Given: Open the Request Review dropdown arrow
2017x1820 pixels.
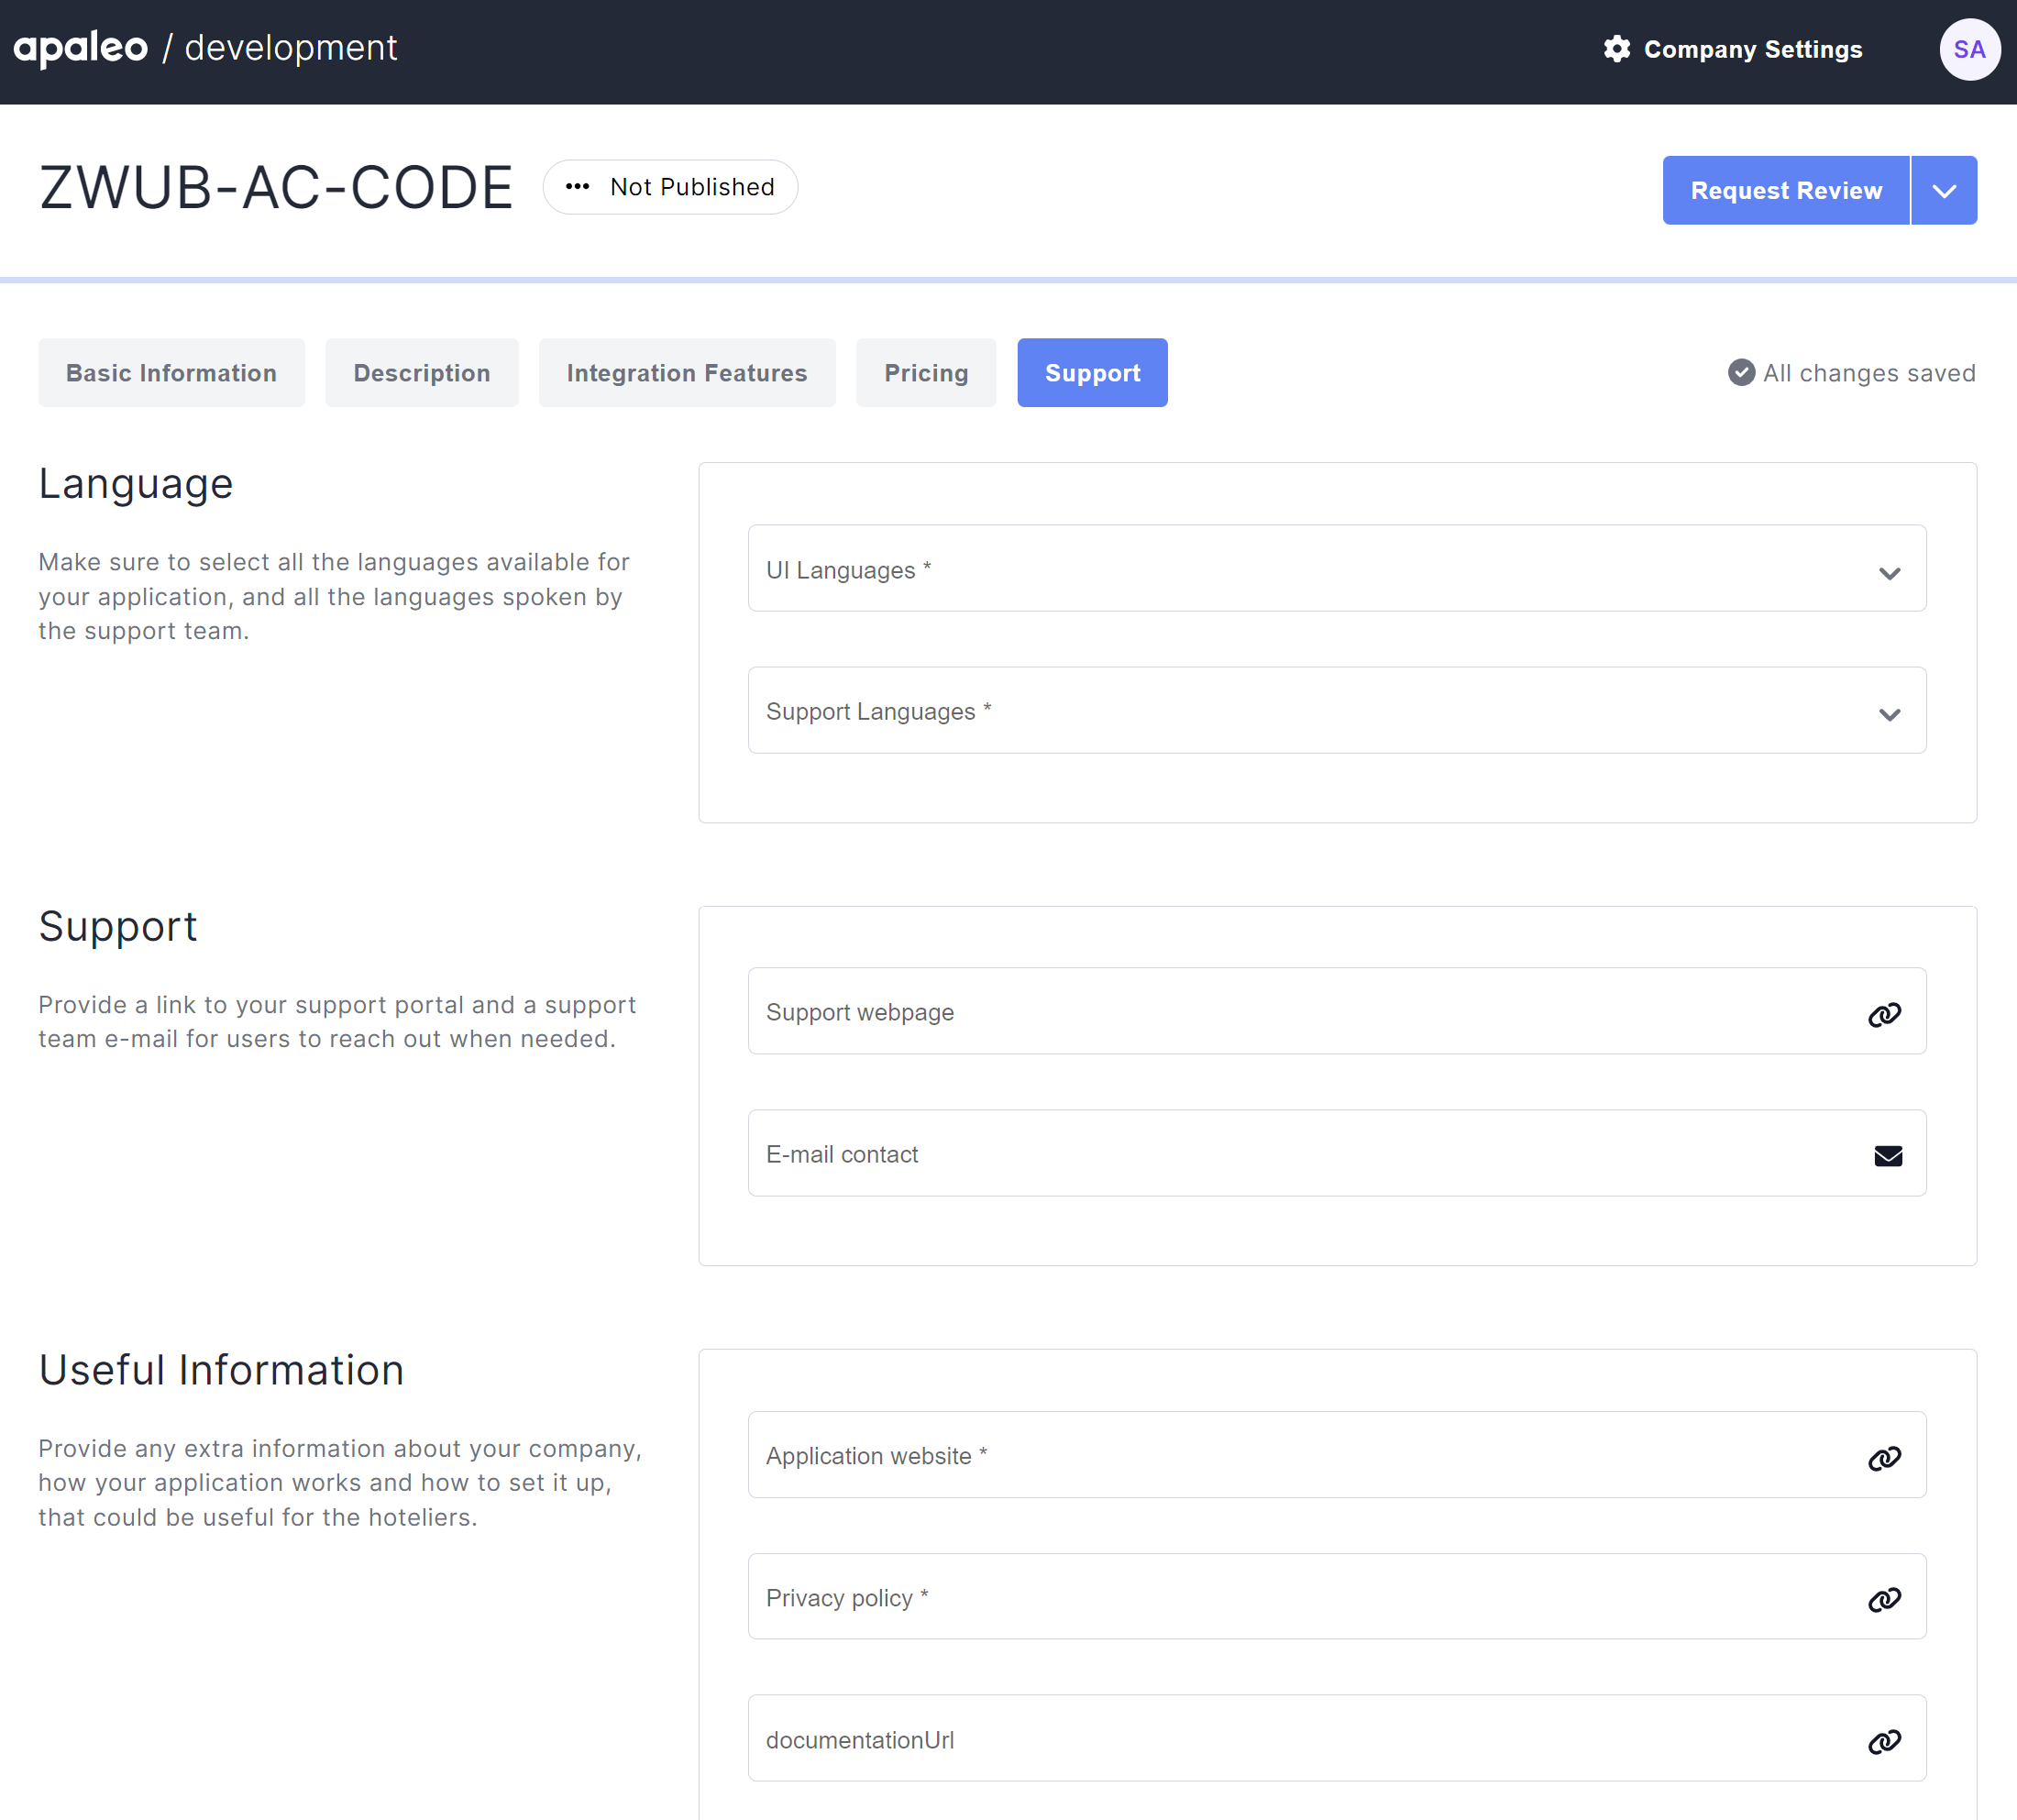Looking at the screenshot, I should coord(1943,190).
